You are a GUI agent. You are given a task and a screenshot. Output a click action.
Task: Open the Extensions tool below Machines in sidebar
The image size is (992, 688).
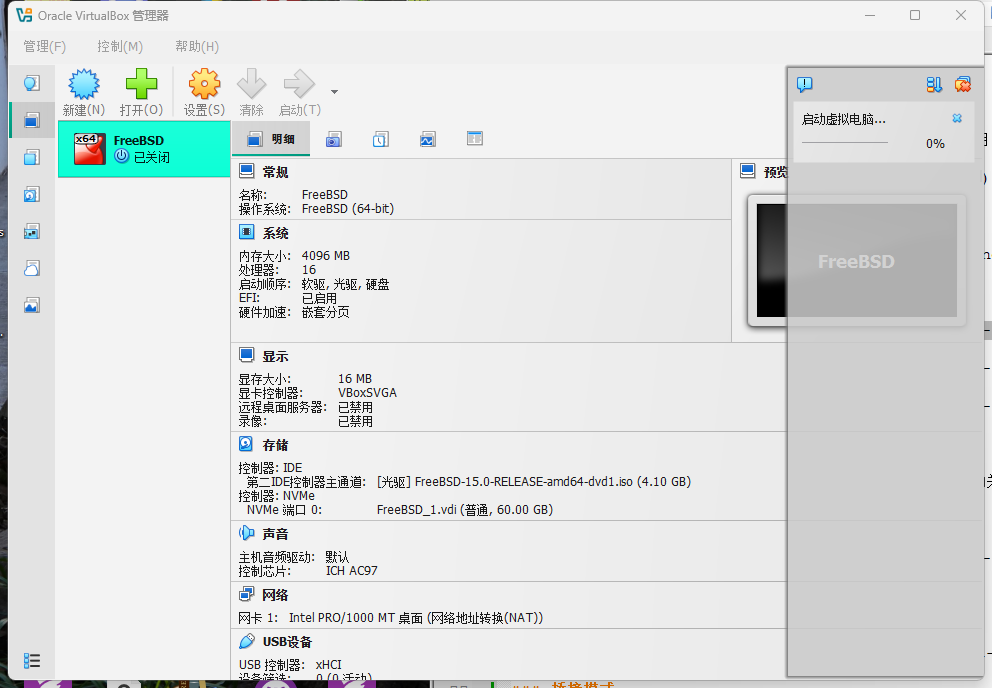tap(32, 157)
